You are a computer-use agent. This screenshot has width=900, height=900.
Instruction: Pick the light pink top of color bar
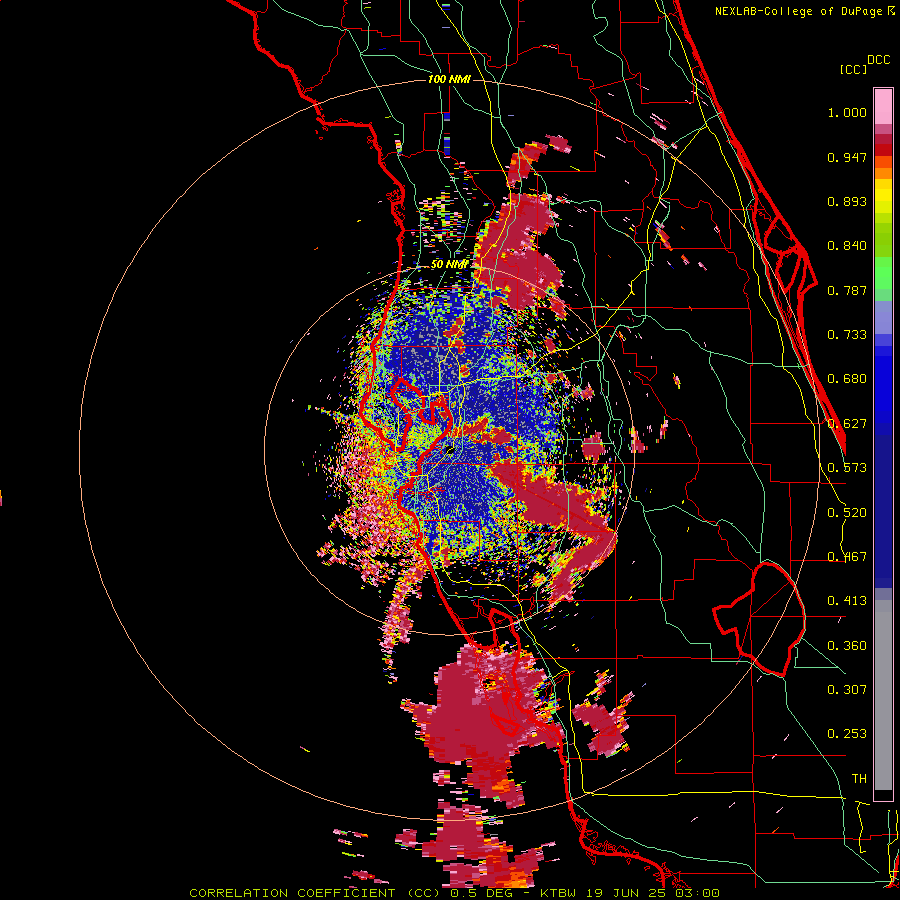(x=883, y=106)
